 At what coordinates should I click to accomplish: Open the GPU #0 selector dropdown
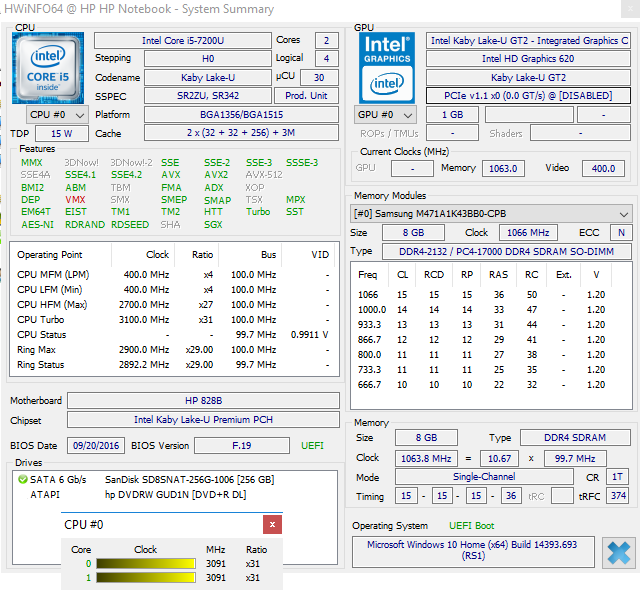(x=385, y=115)
